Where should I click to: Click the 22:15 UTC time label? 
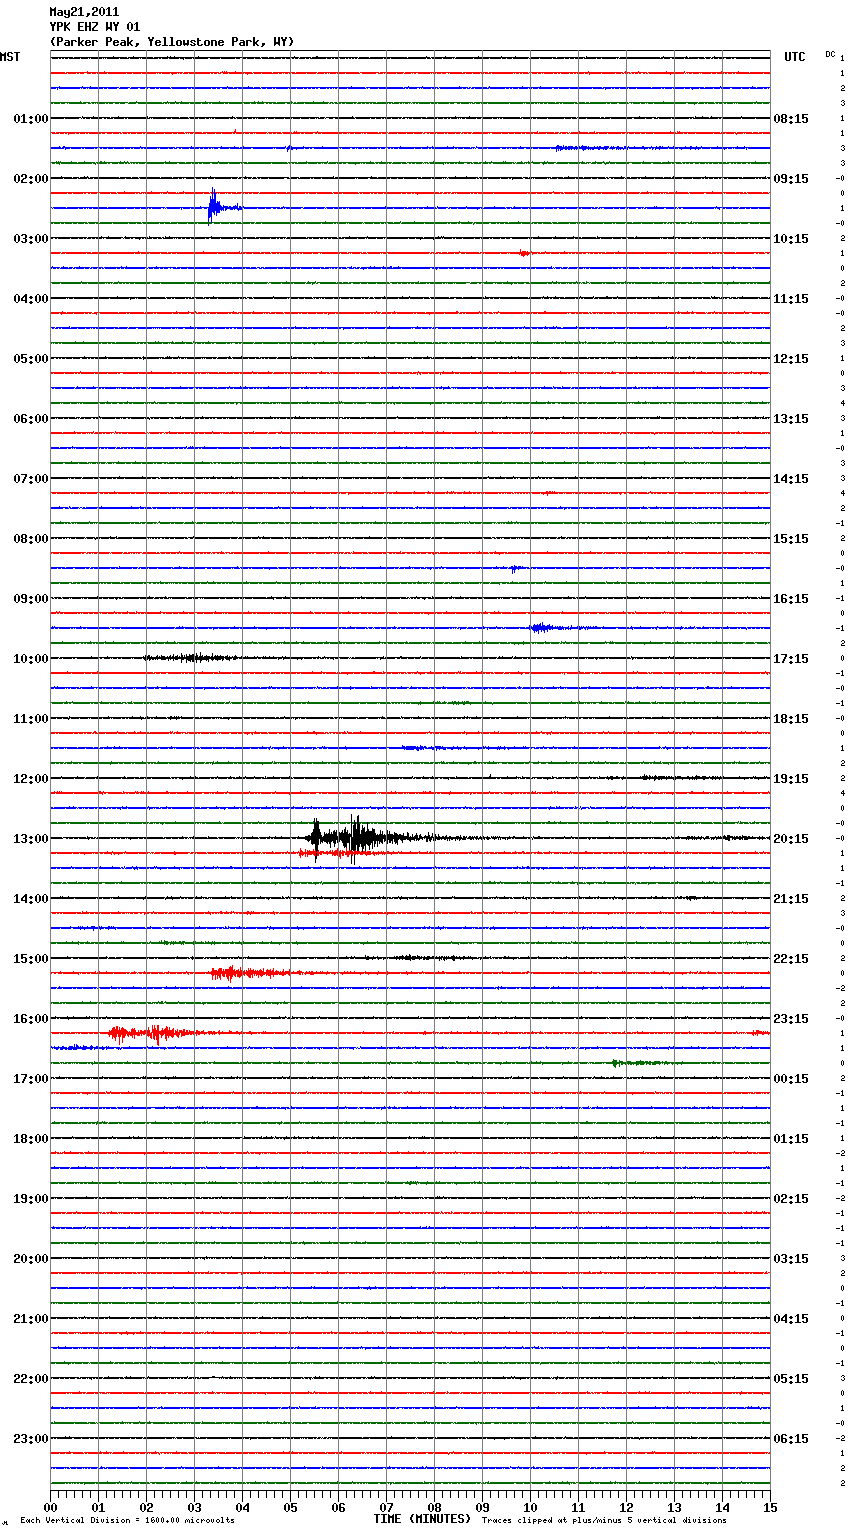(791, 959)
